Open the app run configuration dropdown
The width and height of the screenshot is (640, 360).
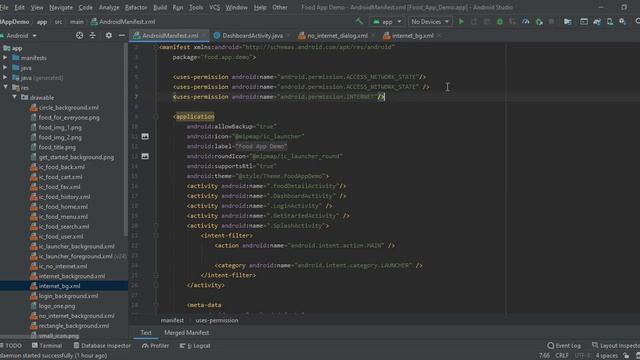tap(387, 22)
